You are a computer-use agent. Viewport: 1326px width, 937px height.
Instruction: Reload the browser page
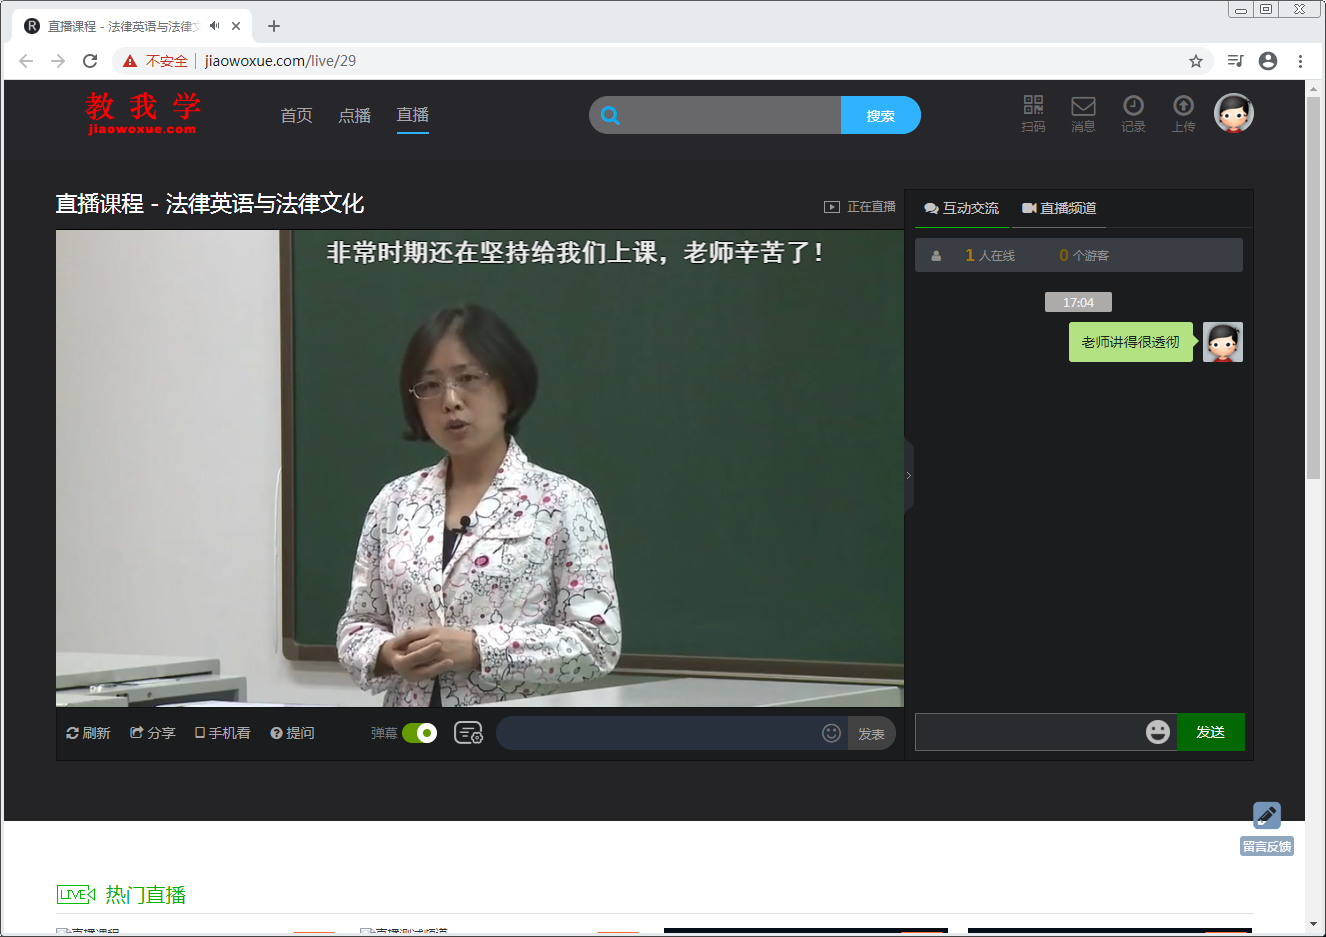tap(90, 61)
